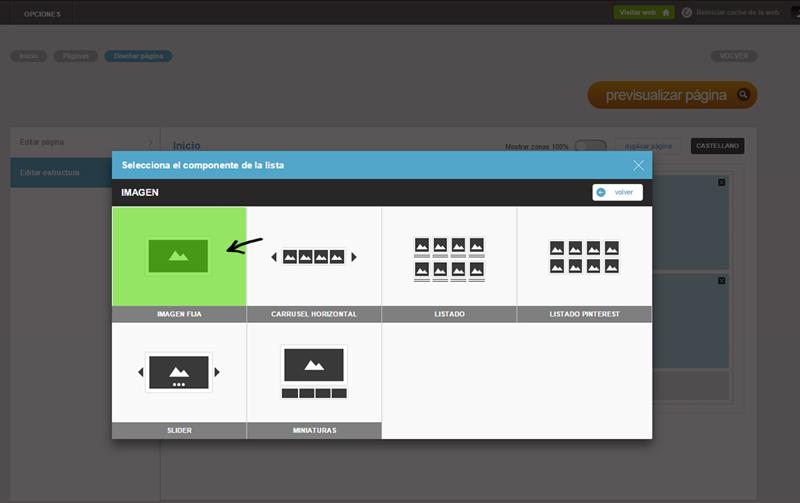Click the volver button in dialog
The image size is (800, 503).
[617, 192]
